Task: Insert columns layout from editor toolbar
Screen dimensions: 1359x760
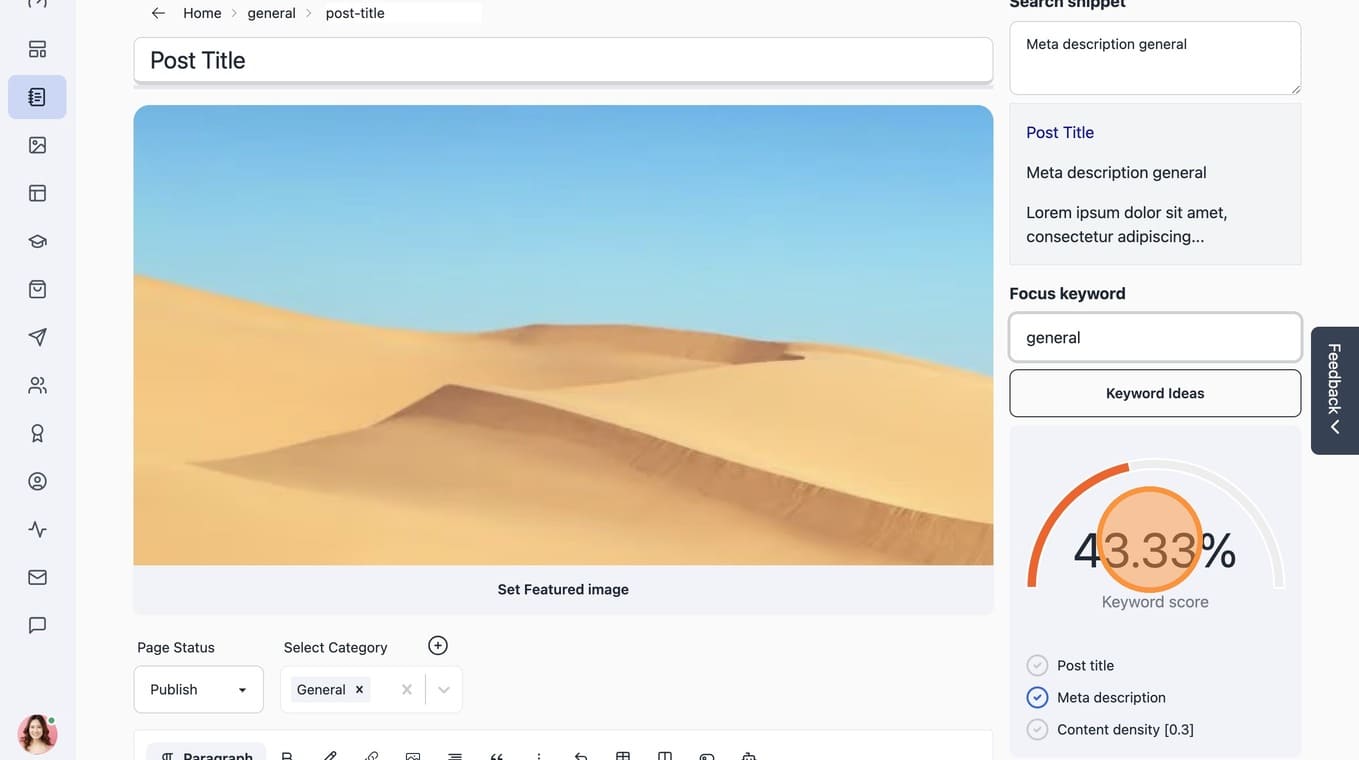Action: point(665,756)
